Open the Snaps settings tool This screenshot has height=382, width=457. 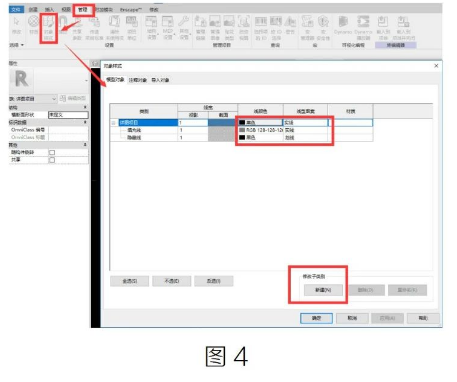pos(63,25)
